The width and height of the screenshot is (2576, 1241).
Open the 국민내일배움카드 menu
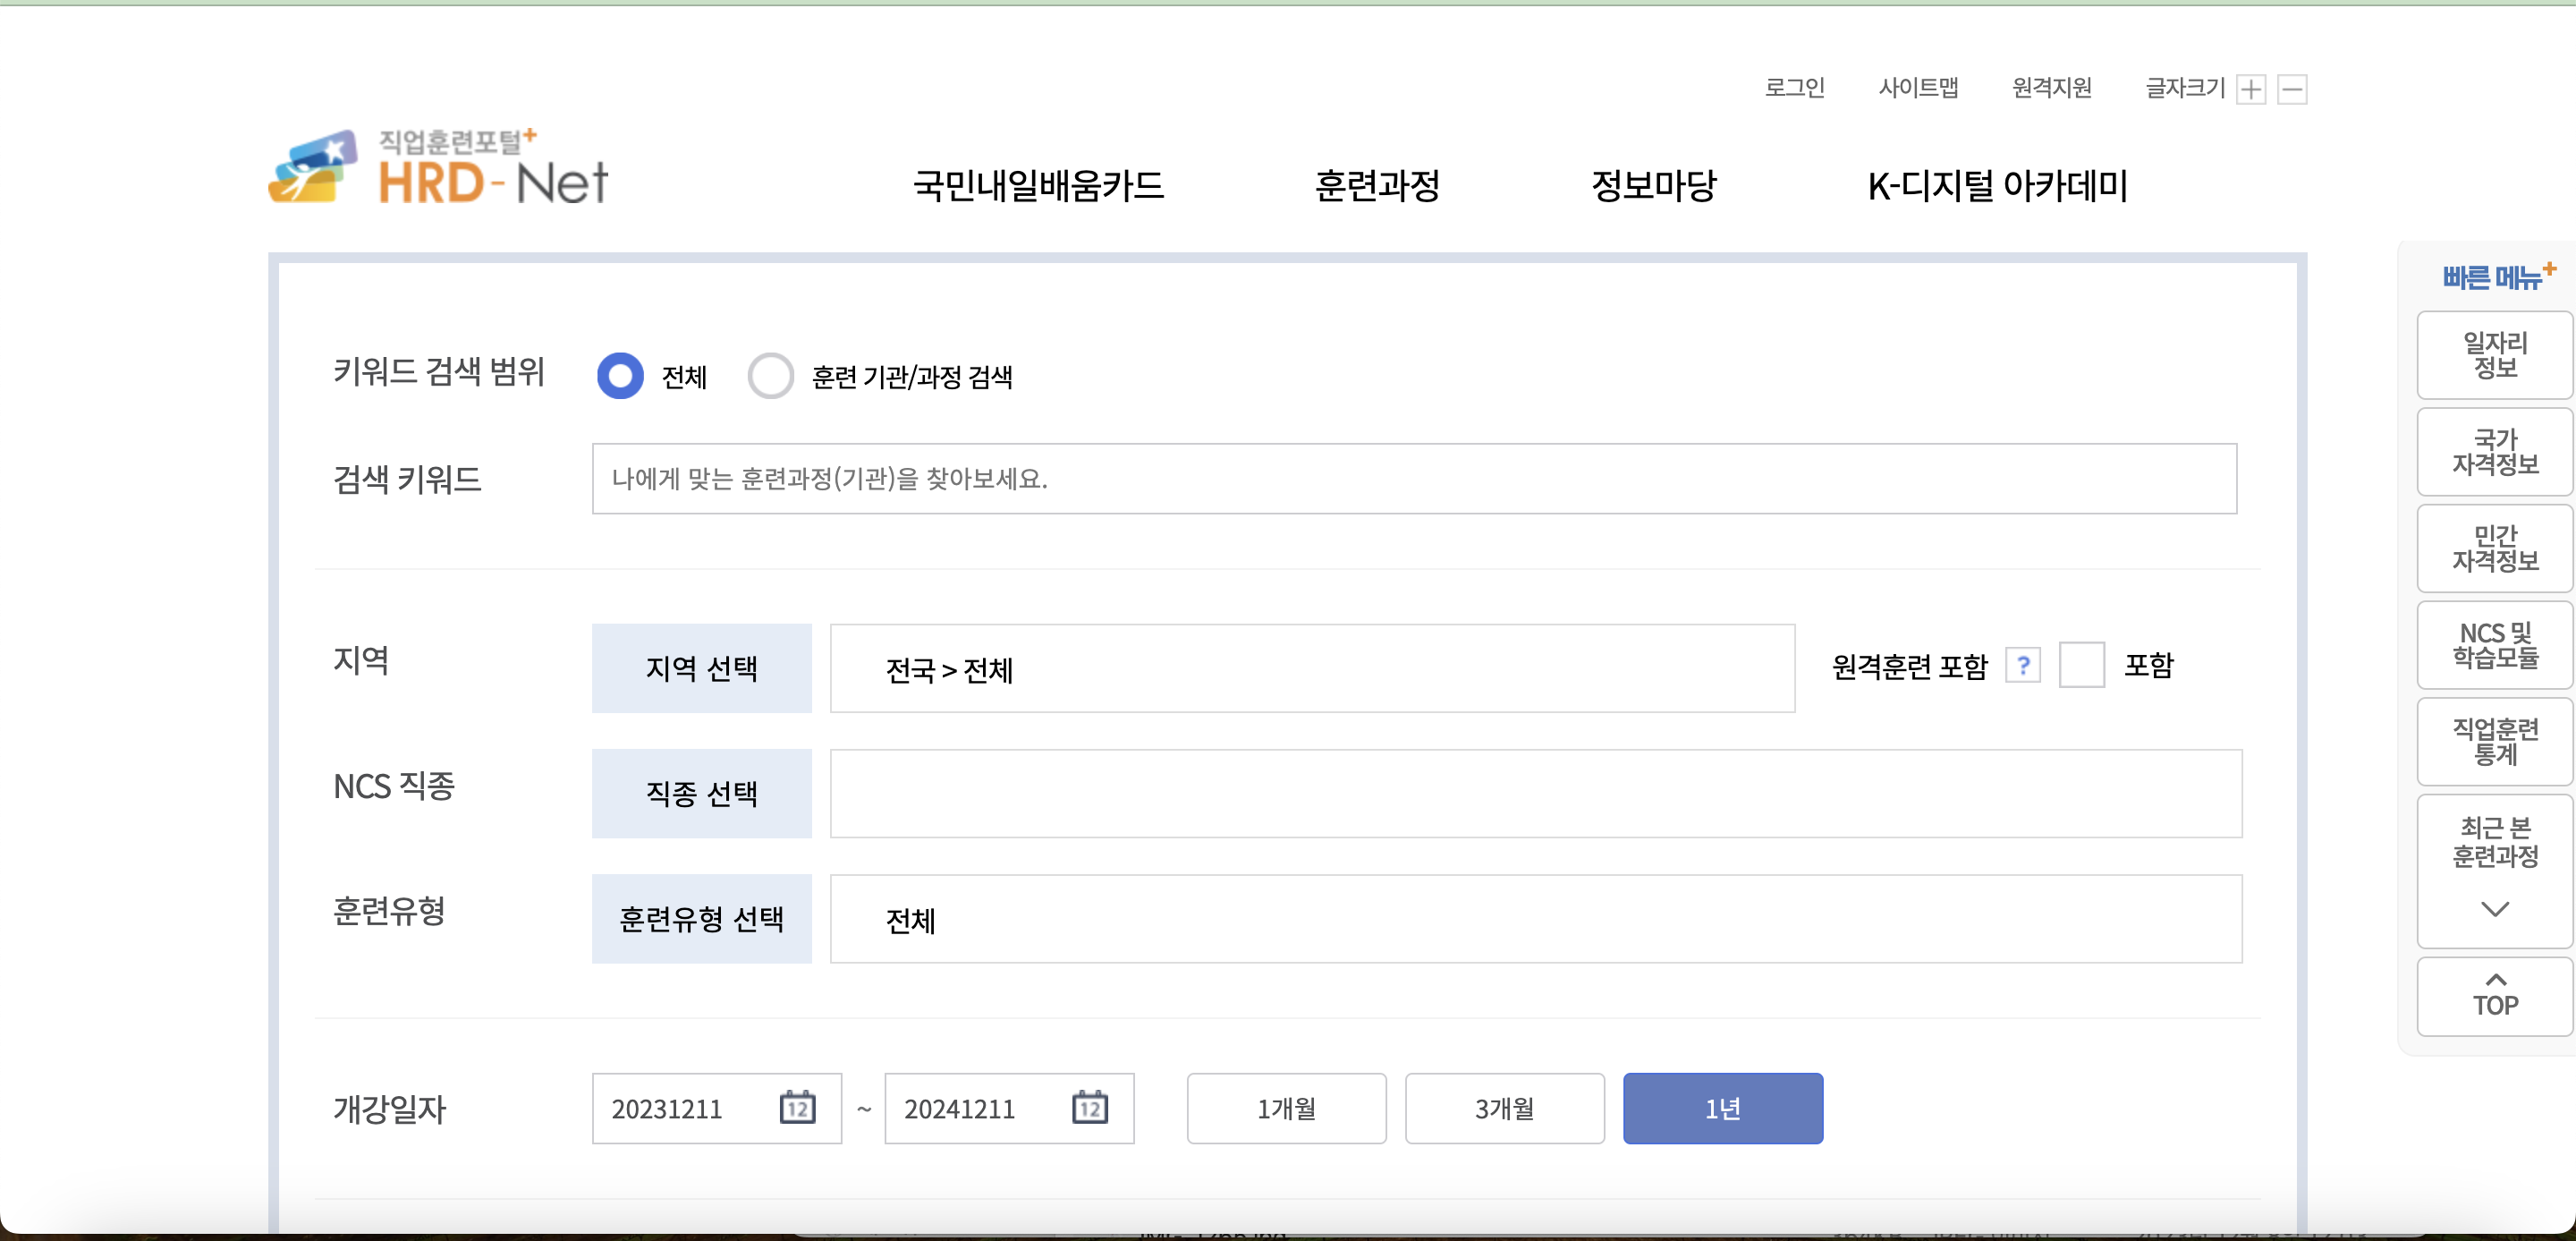[x=1038, y=185]
